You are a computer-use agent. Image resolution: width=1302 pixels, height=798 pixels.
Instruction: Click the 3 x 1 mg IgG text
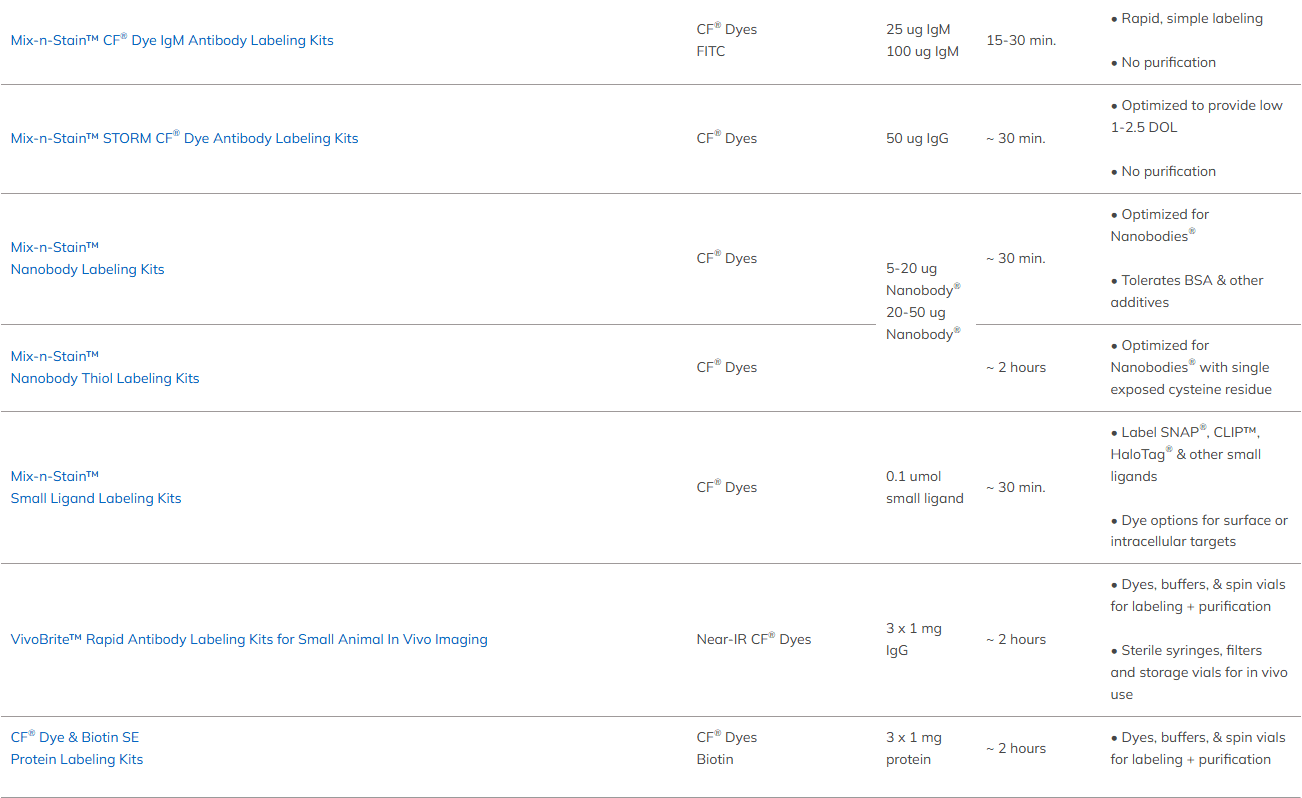coord(913,639)
